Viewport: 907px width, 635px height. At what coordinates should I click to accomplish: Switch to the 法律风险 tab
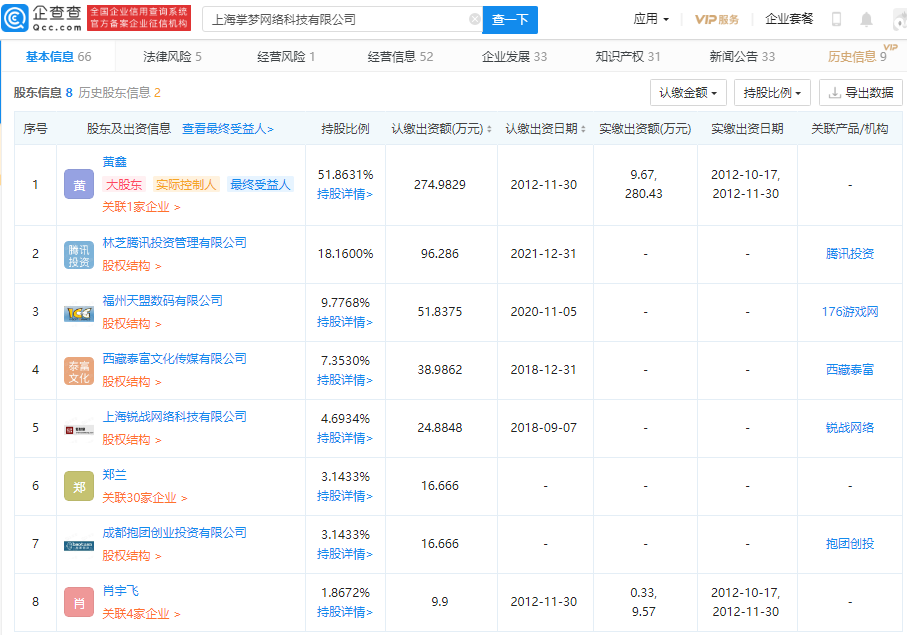point(172,57)
